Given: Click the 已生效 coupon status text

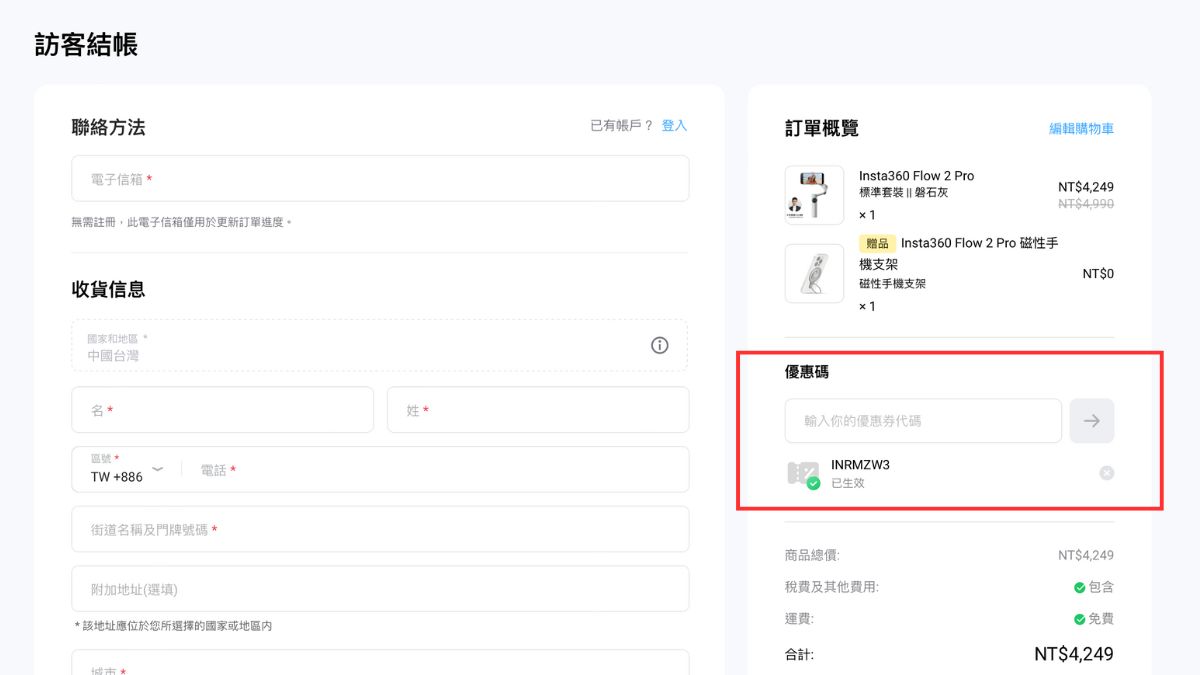Looking at the screenshot, I should 847,483.
